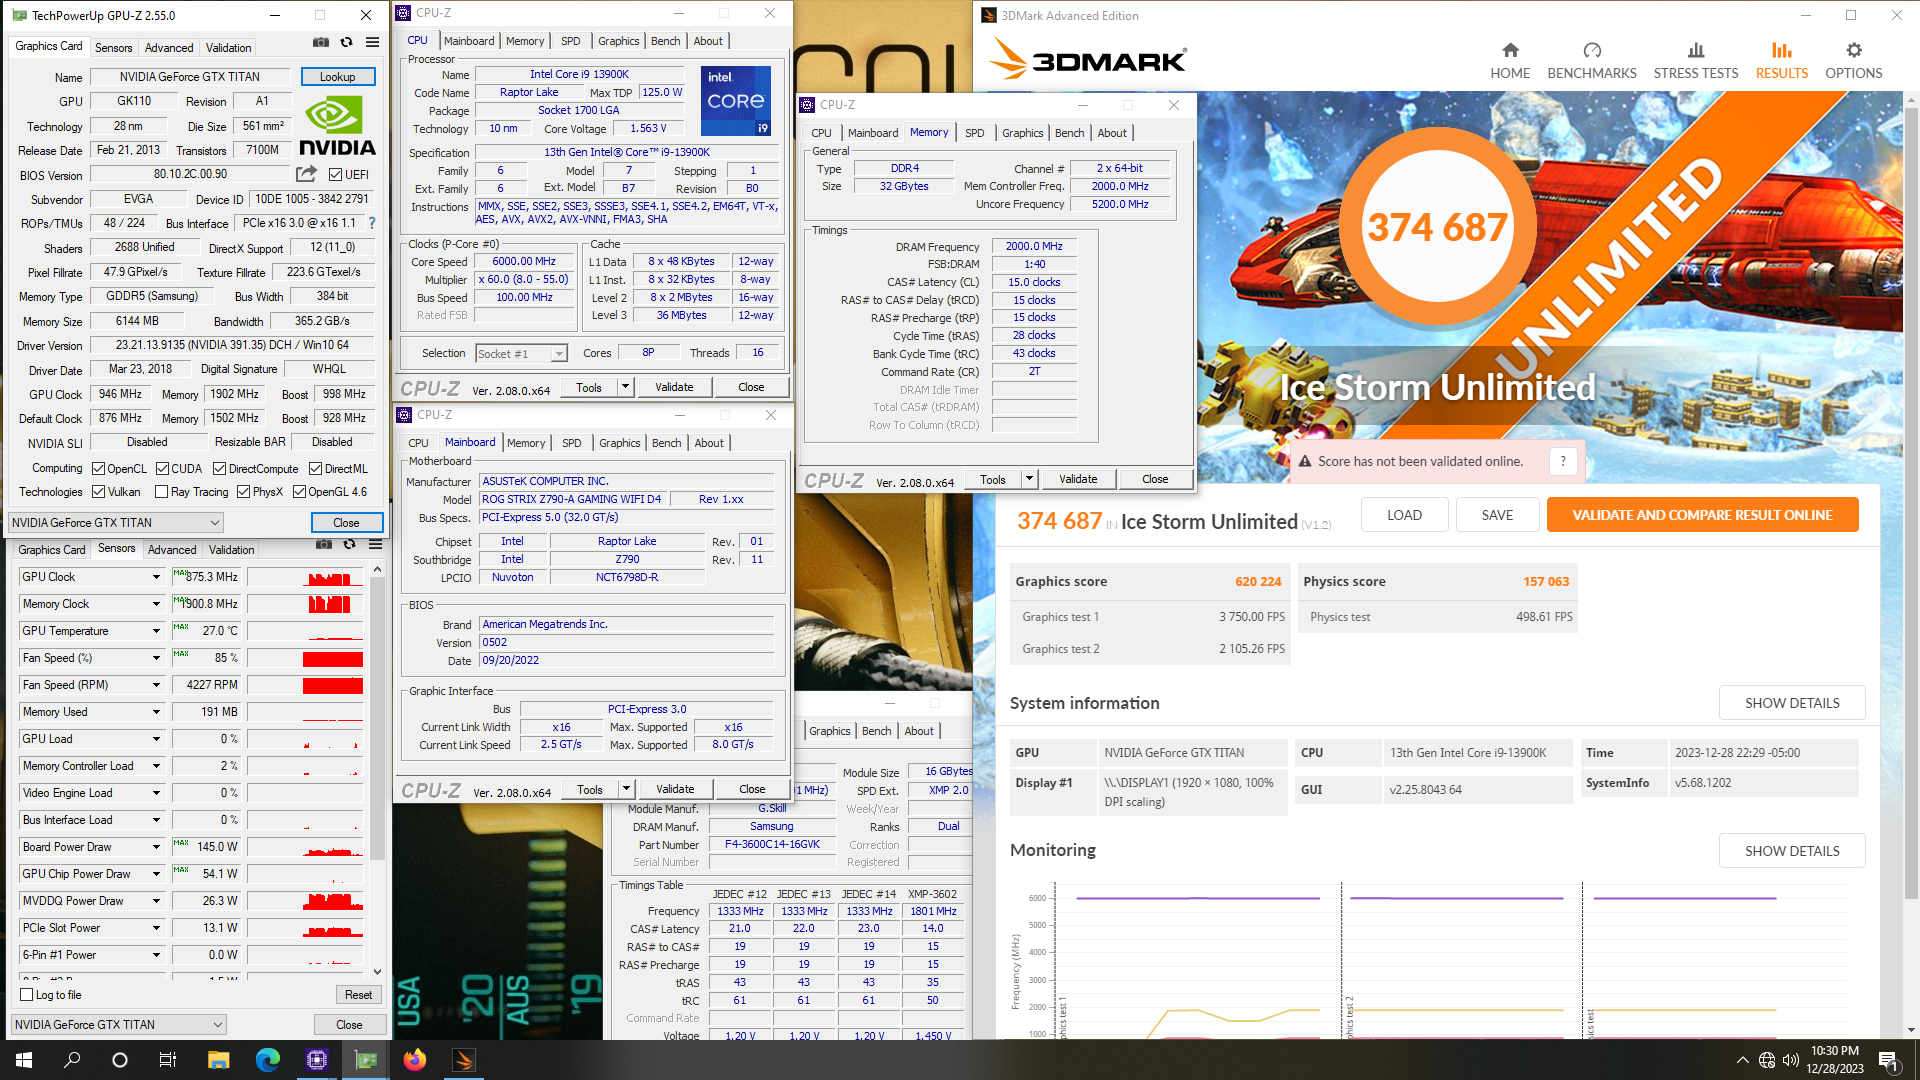Image resolution: width=1920 pixels, height=1080 pixels.
Task: Click GPU Clock sensor graph
Action: pos(306,577)
